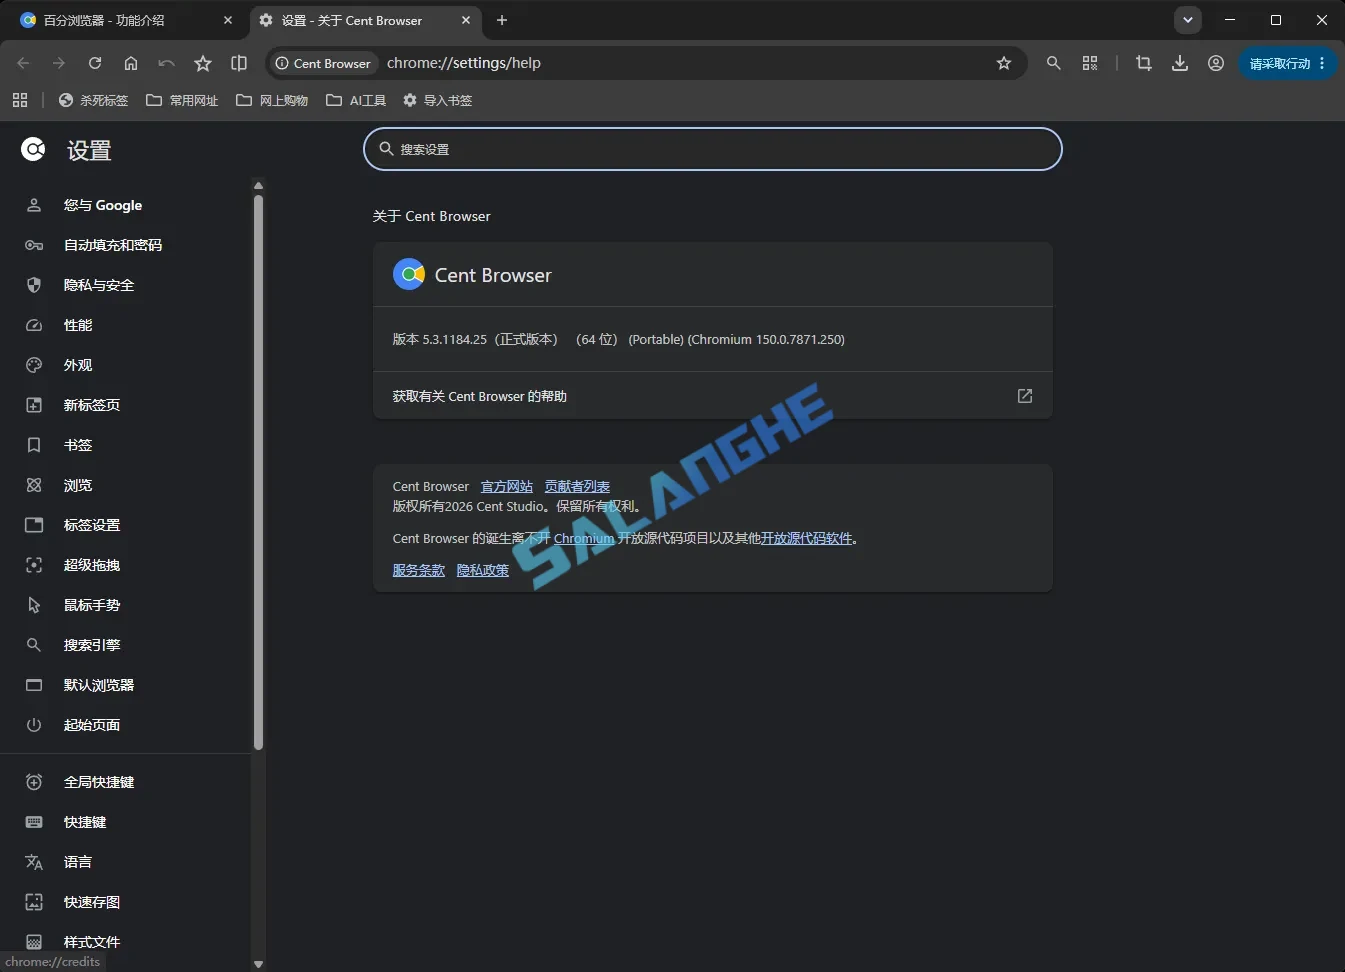Click the back navigation arrow
The height and width of the screenshot is (972, 1345).
tap(23, 63)
